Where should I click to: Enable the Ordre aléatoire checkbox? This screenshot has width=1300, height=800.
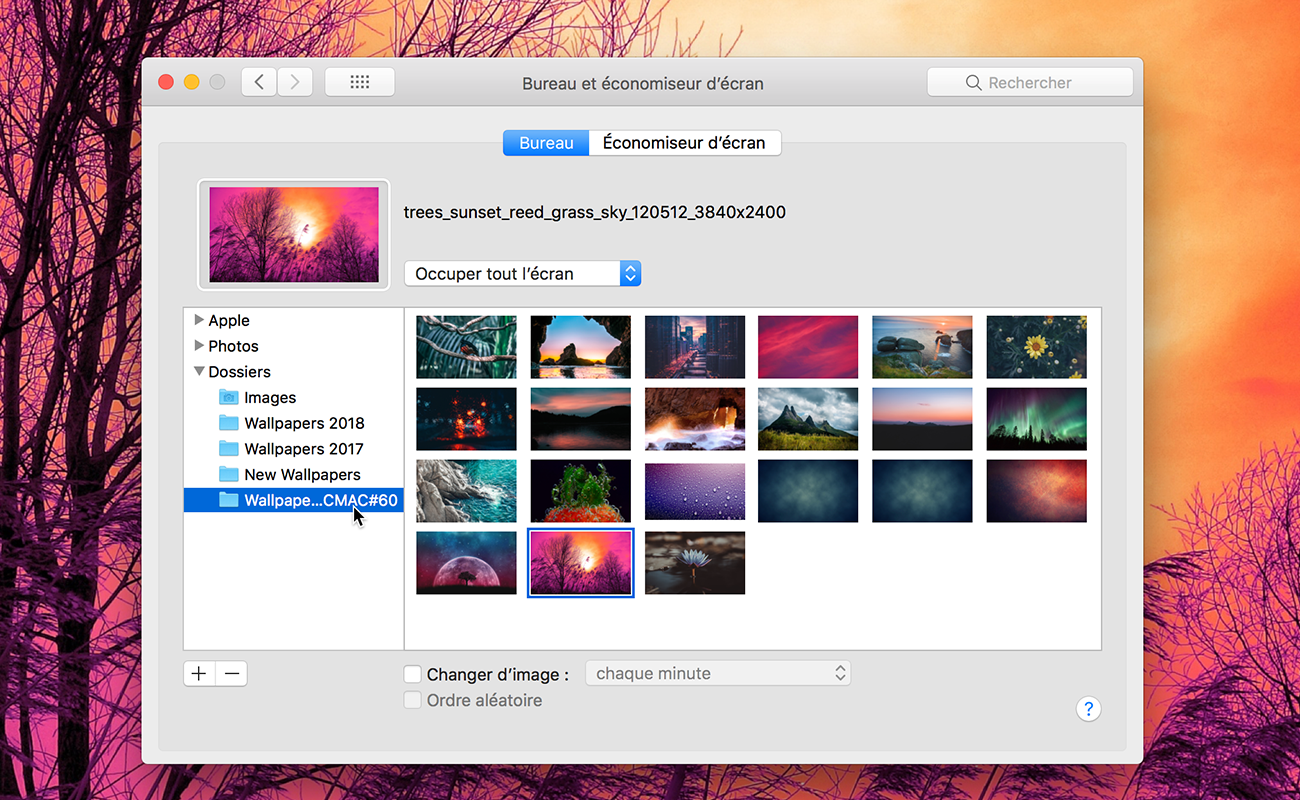click(413, 700)
